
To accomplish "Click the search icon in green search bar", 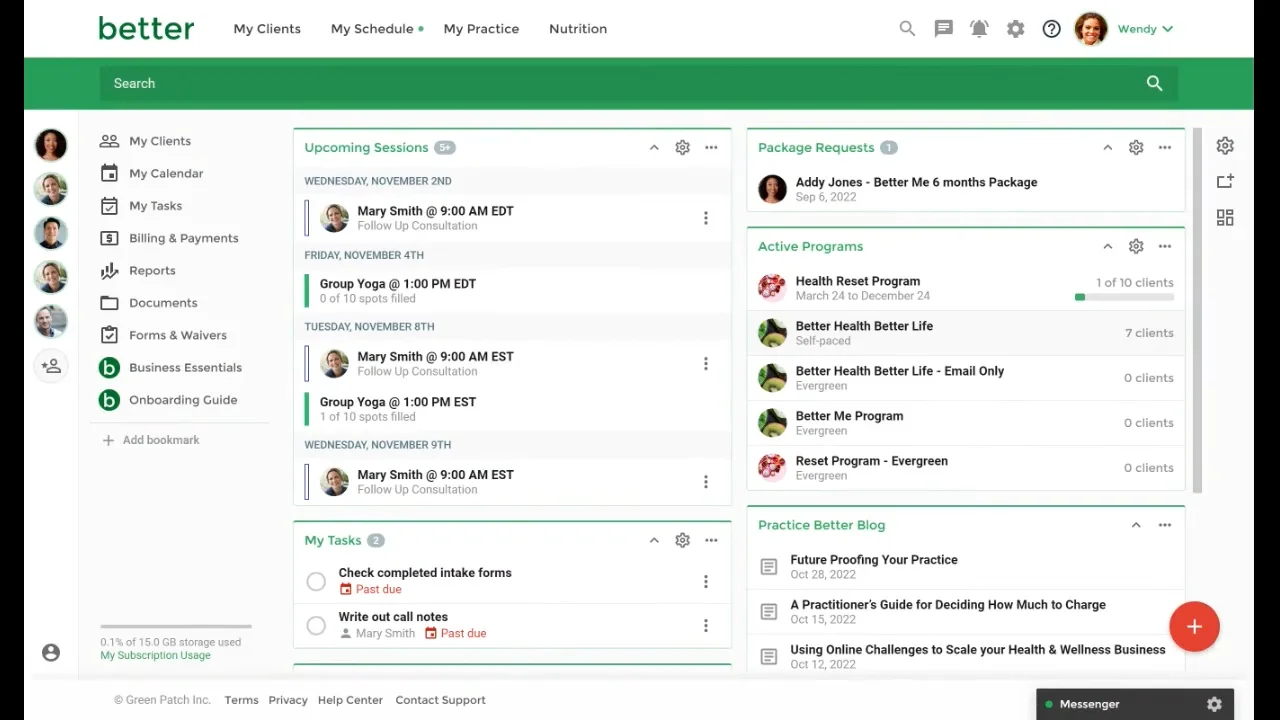I will coord(1154,83).
